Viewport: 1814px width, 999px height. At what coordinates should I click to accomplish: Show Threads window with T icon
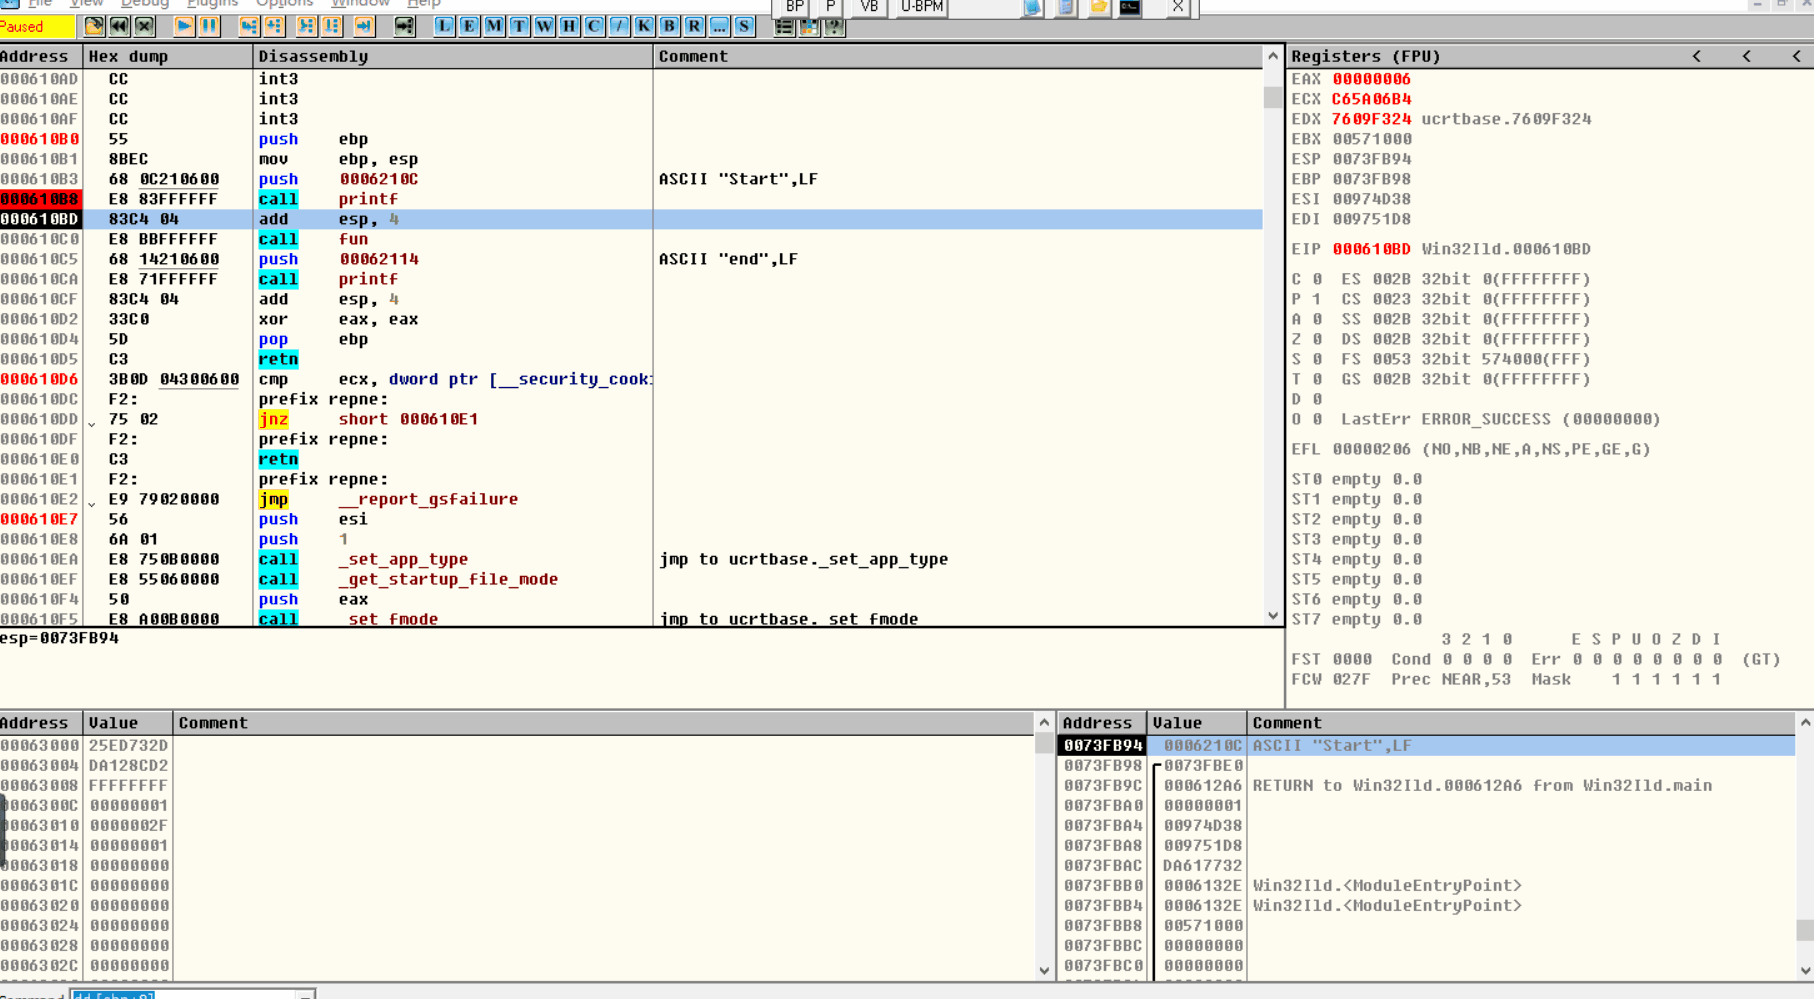click(x=519, y=26)
